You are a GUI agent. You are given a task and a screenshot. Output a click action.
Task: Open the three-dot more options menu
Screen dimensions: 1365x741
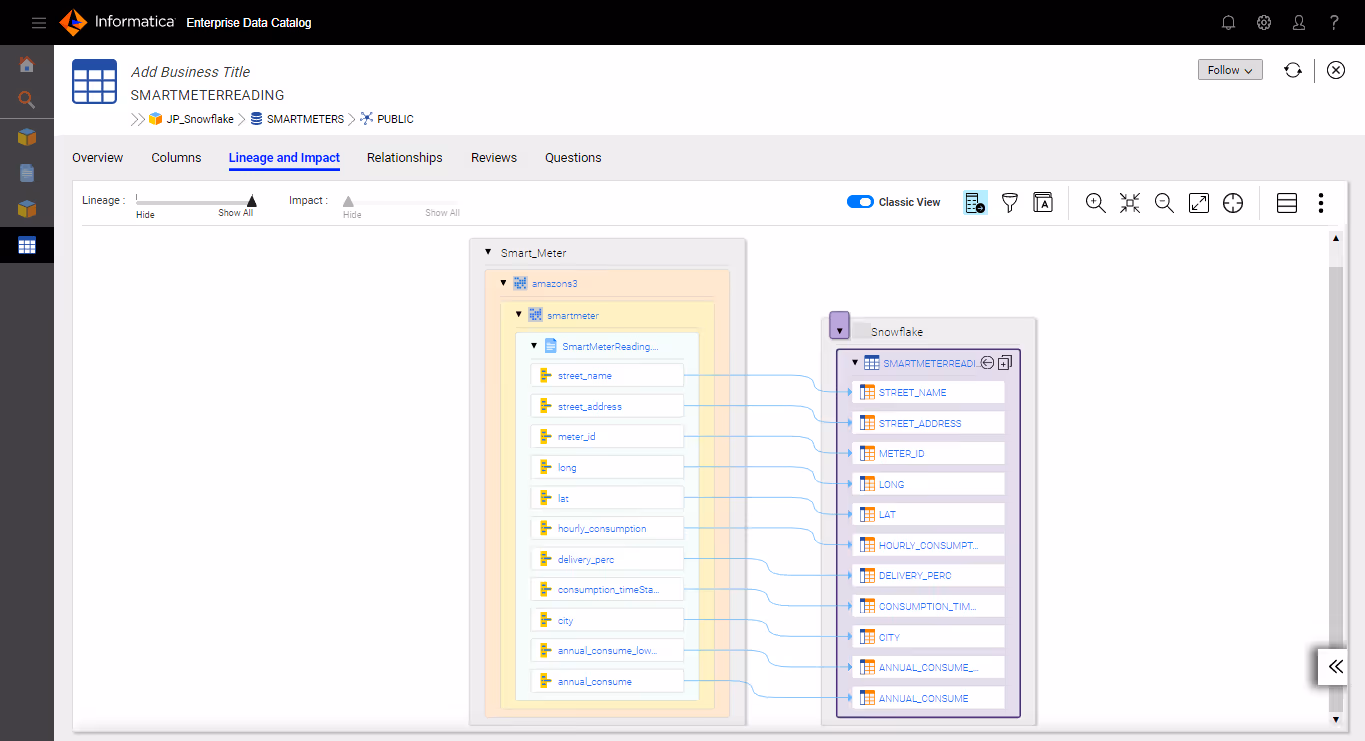pyautogui.click(x=1321, y=203)
